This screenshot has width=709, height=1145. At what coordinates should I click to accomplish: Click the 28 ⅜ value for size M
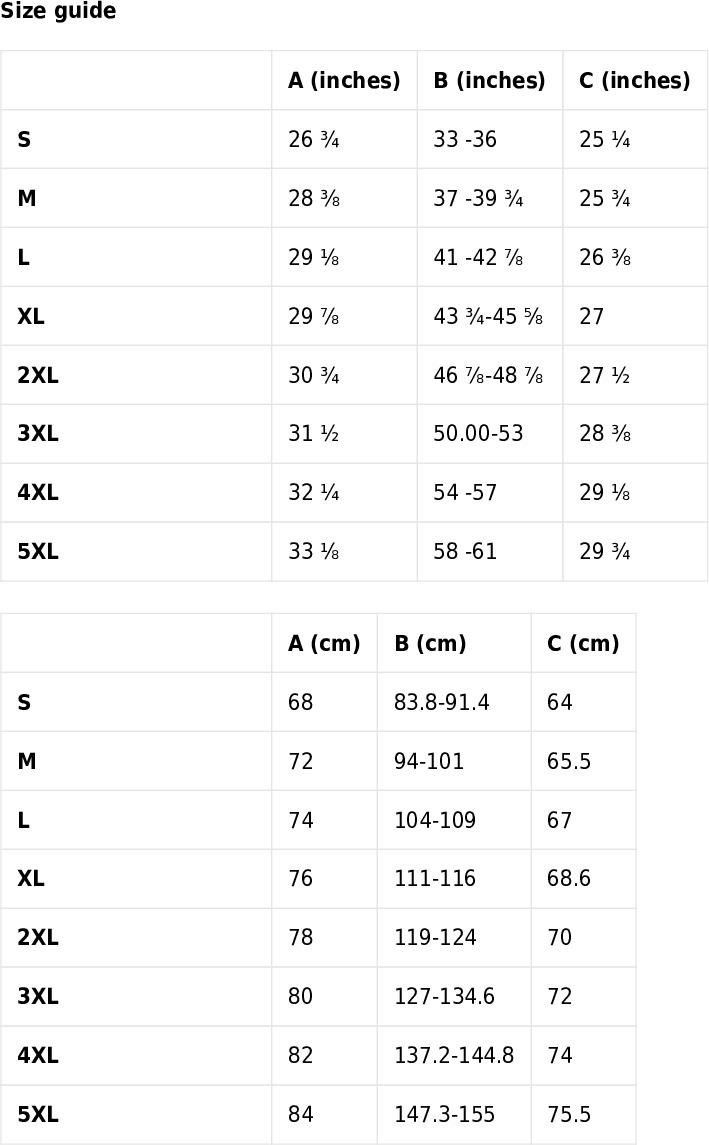coord(314,198)
